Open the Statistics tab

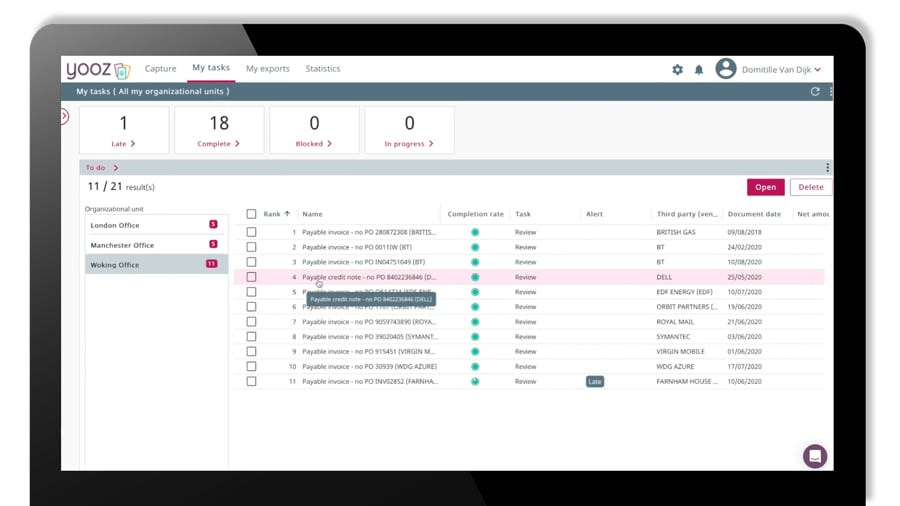pos(323,68)
